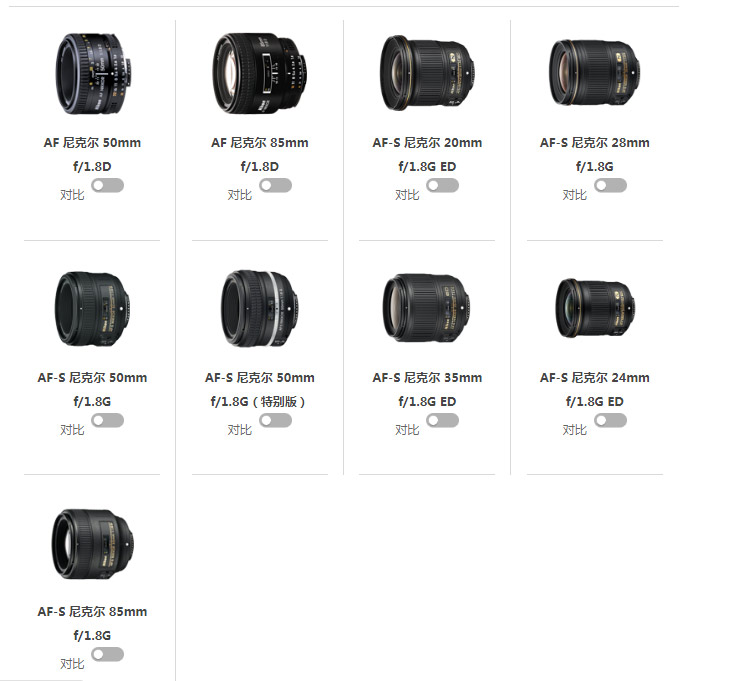This screenshot has width=739, height=681.
Task: Enable compare for AF-S 85mm f/1.8G
Action: tap(107, 654)
